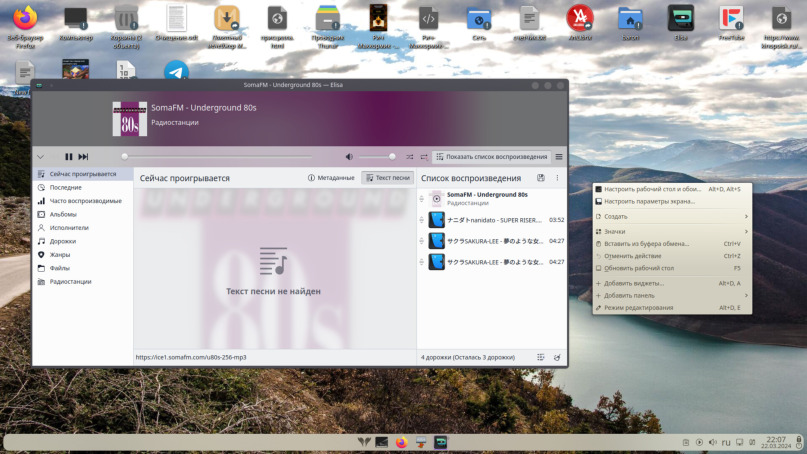Pause playback with the pause button

(69, 157)
